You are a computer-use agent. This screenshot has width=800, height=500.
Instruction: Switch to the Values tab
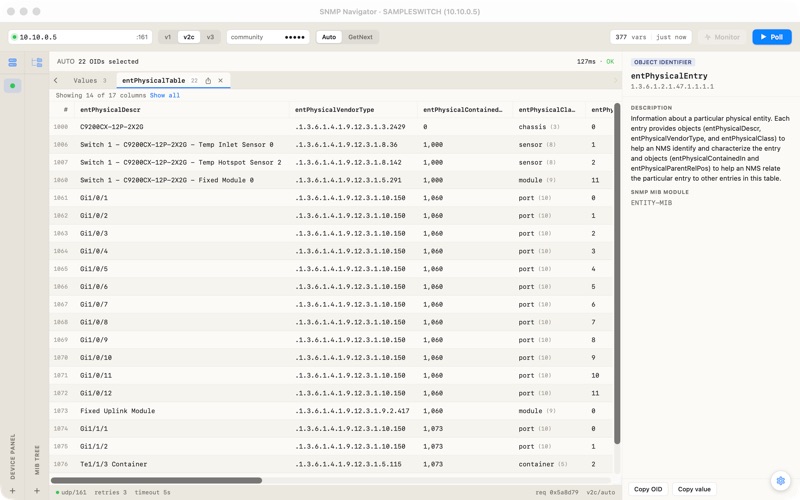pos(89,81)
